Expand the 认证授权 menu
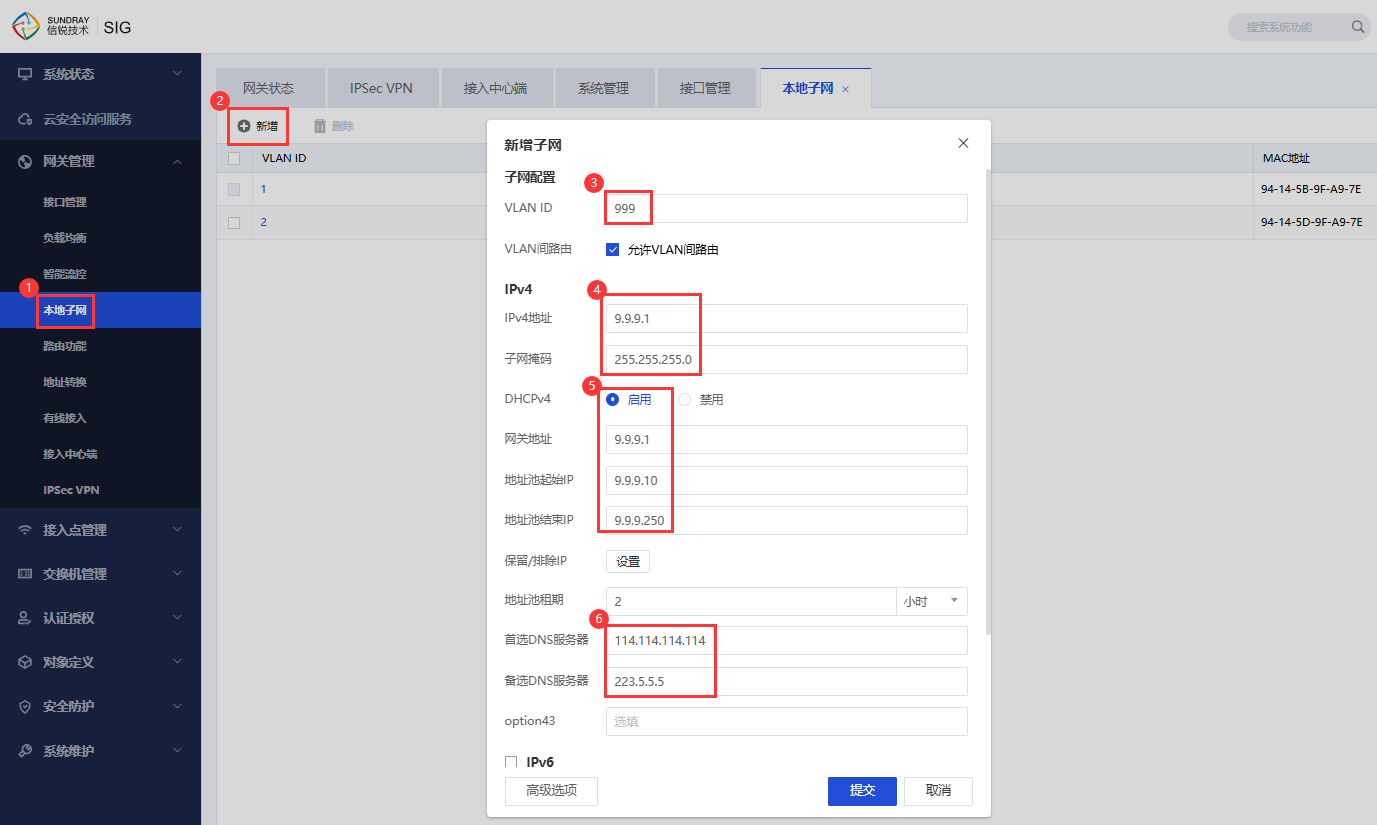Screen dimensions: 1377x825 pos(177,618)
